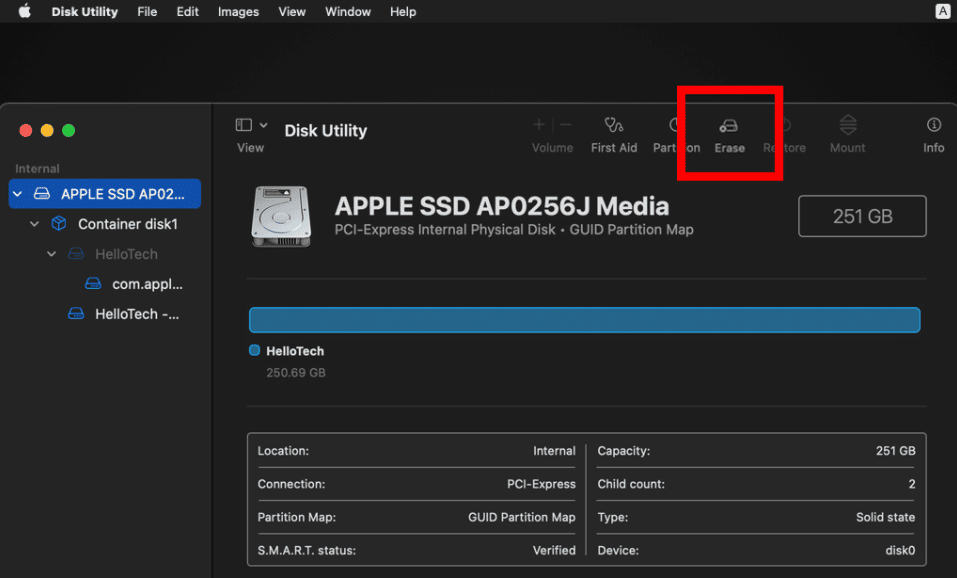Click the APPLE SSD AP0256J Media title
957x578 pixels.
(x=502, y=206)
